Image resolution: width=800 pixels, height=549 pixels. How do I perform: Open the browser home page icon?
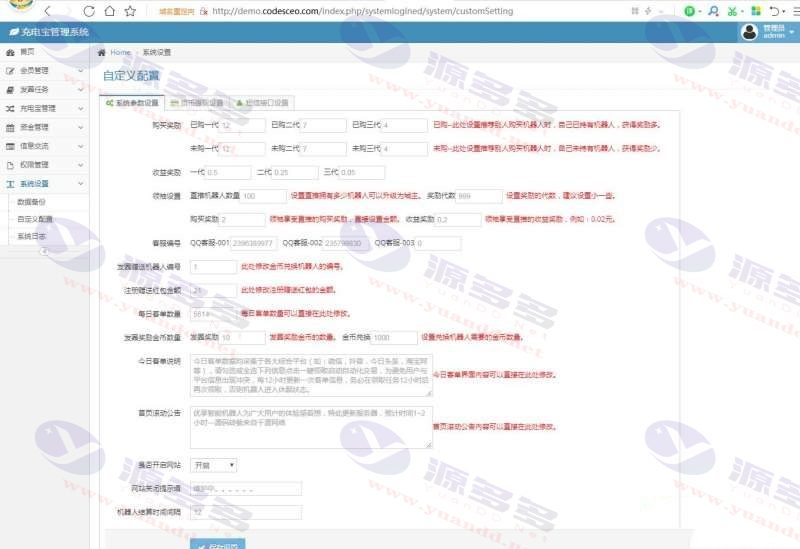109,11
